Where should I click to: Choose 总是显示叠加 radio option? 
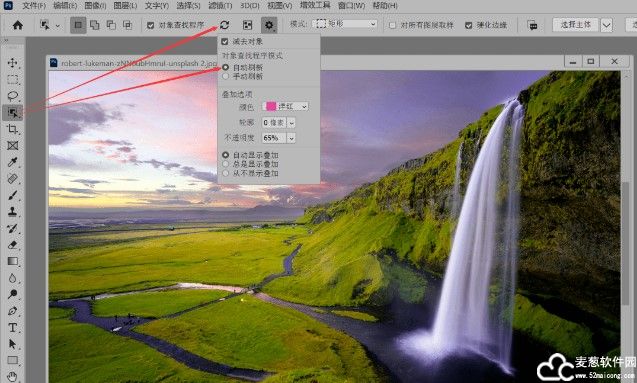(225, 164)
